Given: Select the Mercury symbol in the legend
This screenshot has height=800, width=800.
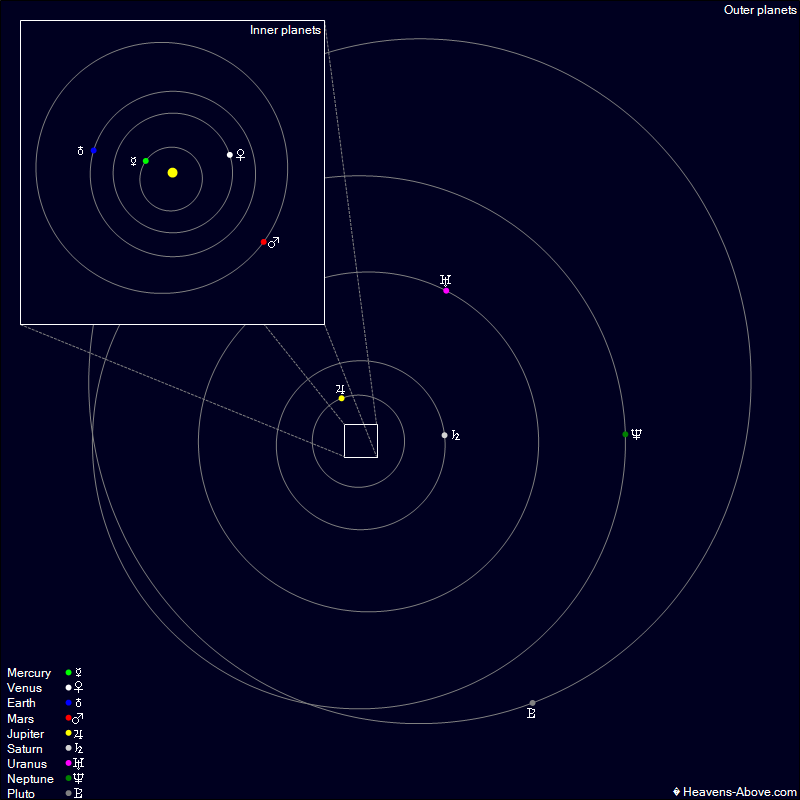Looking at the screenshot, I should point(78,672).
